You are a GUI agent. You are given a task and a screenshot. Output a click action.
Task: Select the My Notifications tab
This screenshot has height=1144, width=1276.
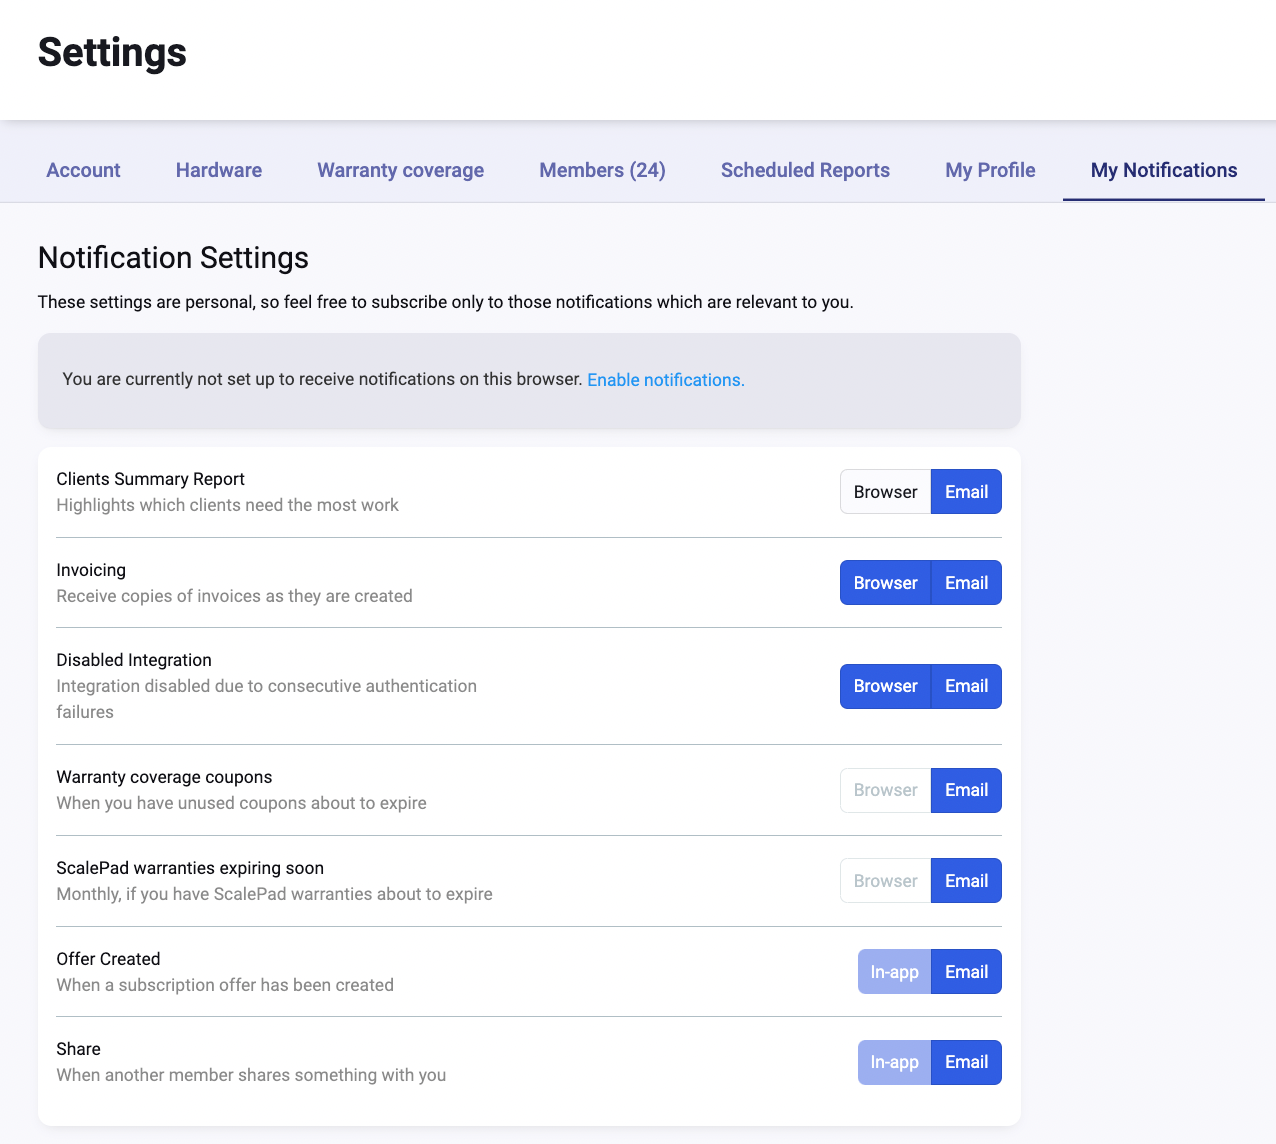point(1163,170)
